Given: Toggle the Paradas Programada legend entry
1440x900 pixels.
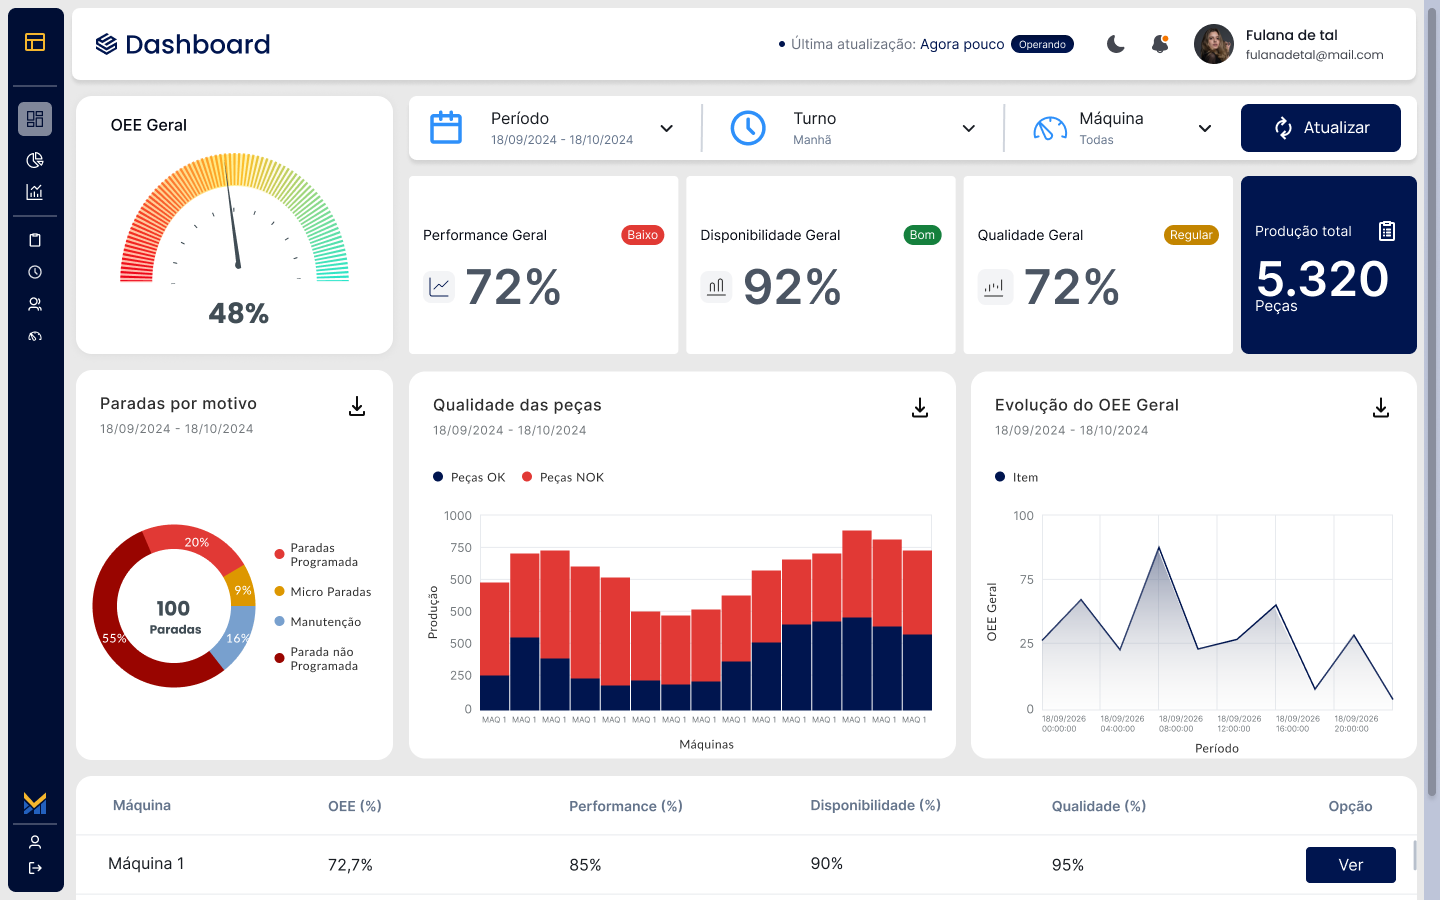Looking at the screenshot, I should (316, 555).
